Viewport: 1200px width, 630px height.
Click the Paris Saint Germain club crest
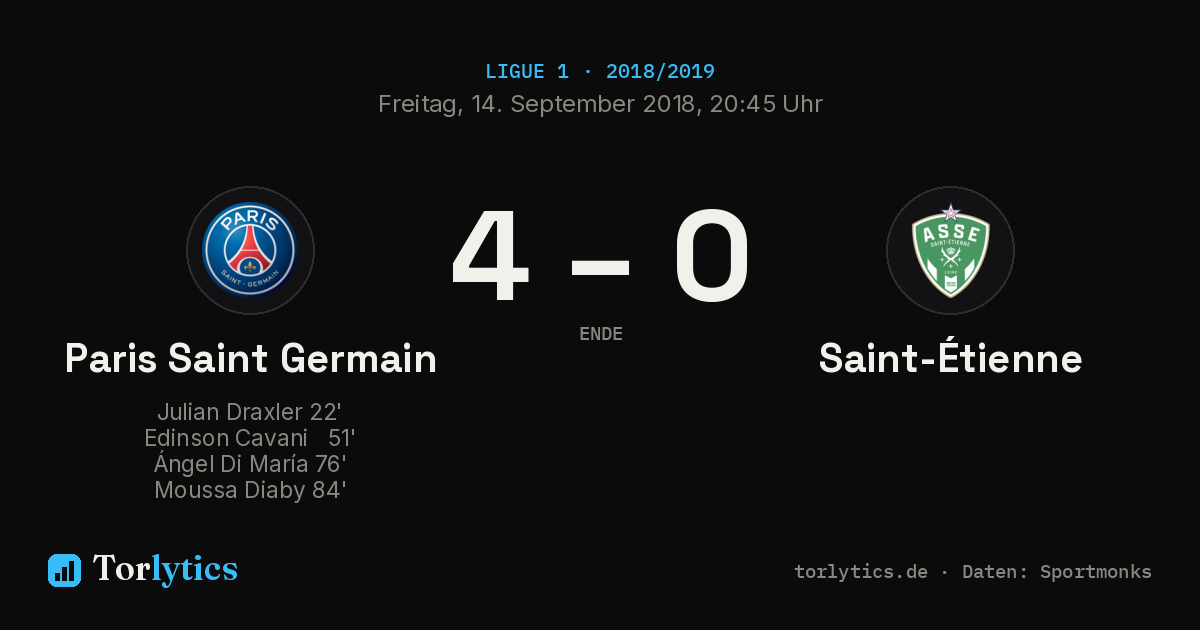coord(250,250)
